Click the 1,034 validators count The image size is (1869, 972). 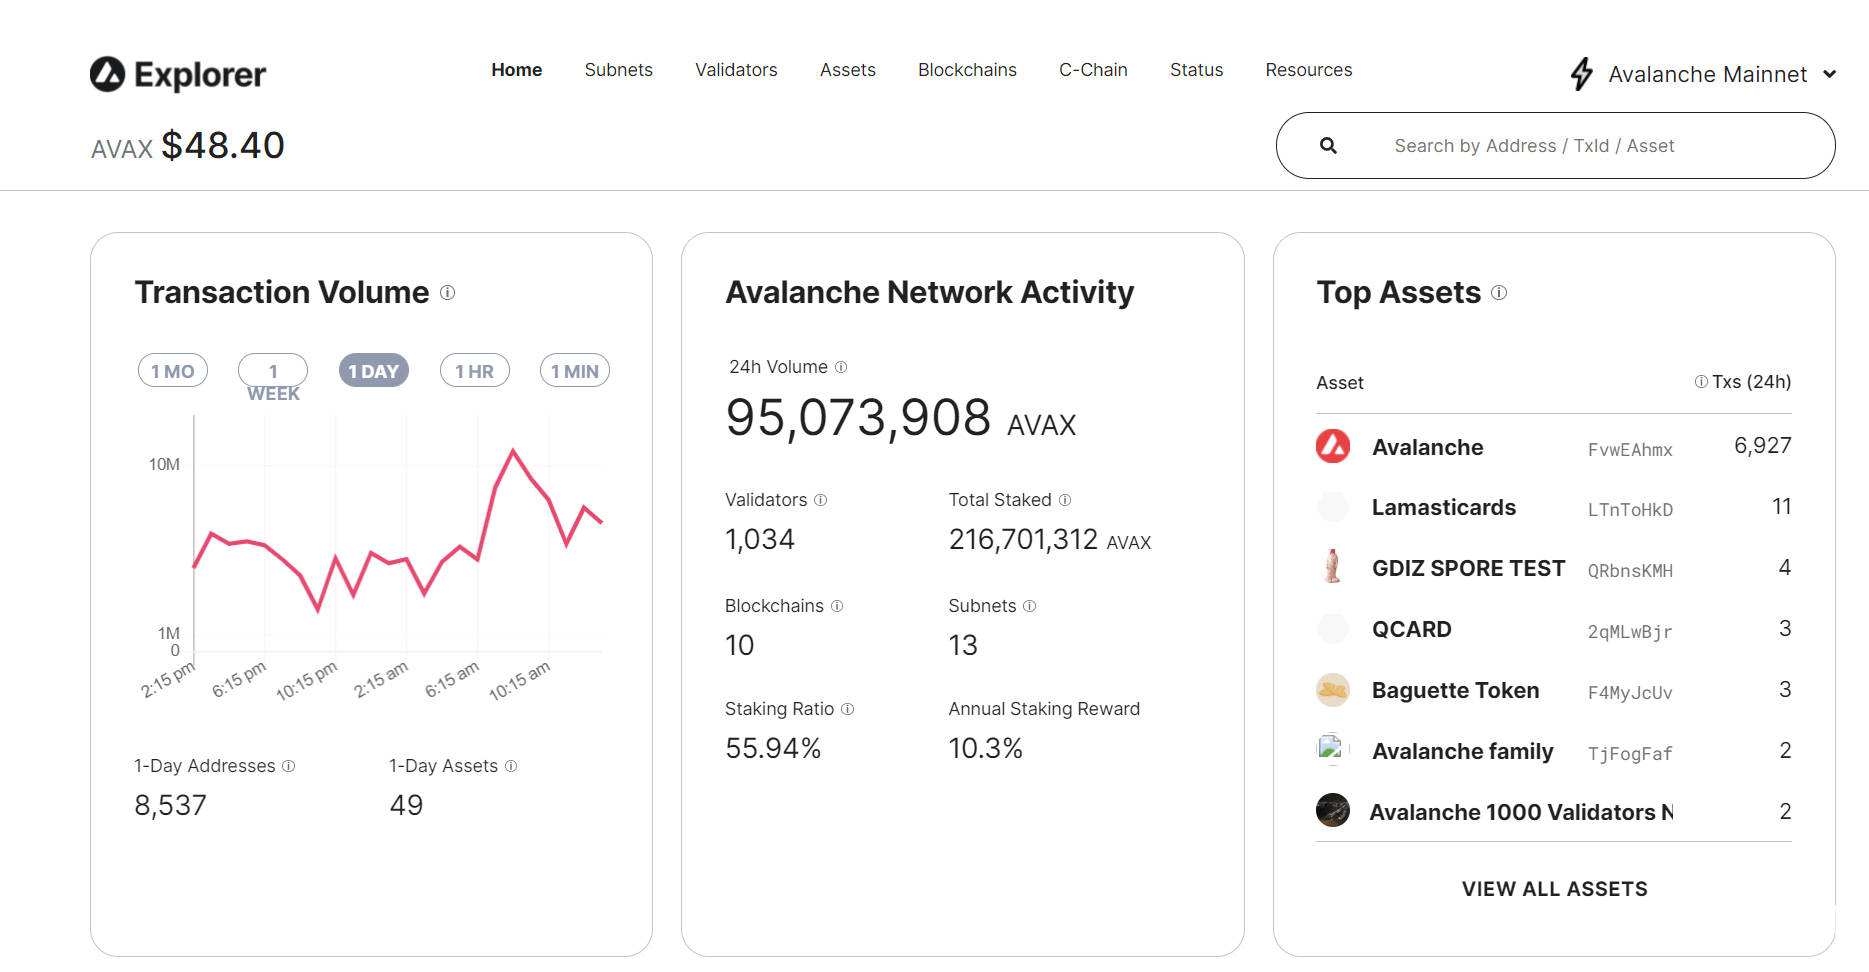click(x=760, y=540)
